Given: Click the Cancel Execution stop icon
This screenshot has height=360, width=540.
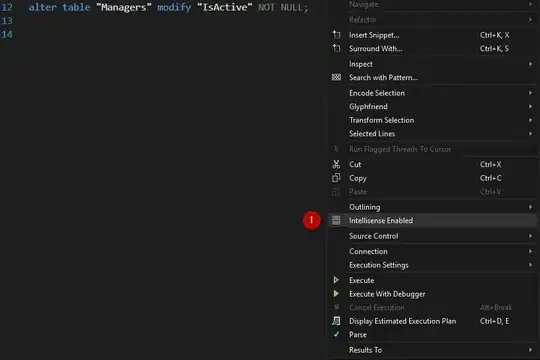Looking at the screenshot, I should point(336,307).
